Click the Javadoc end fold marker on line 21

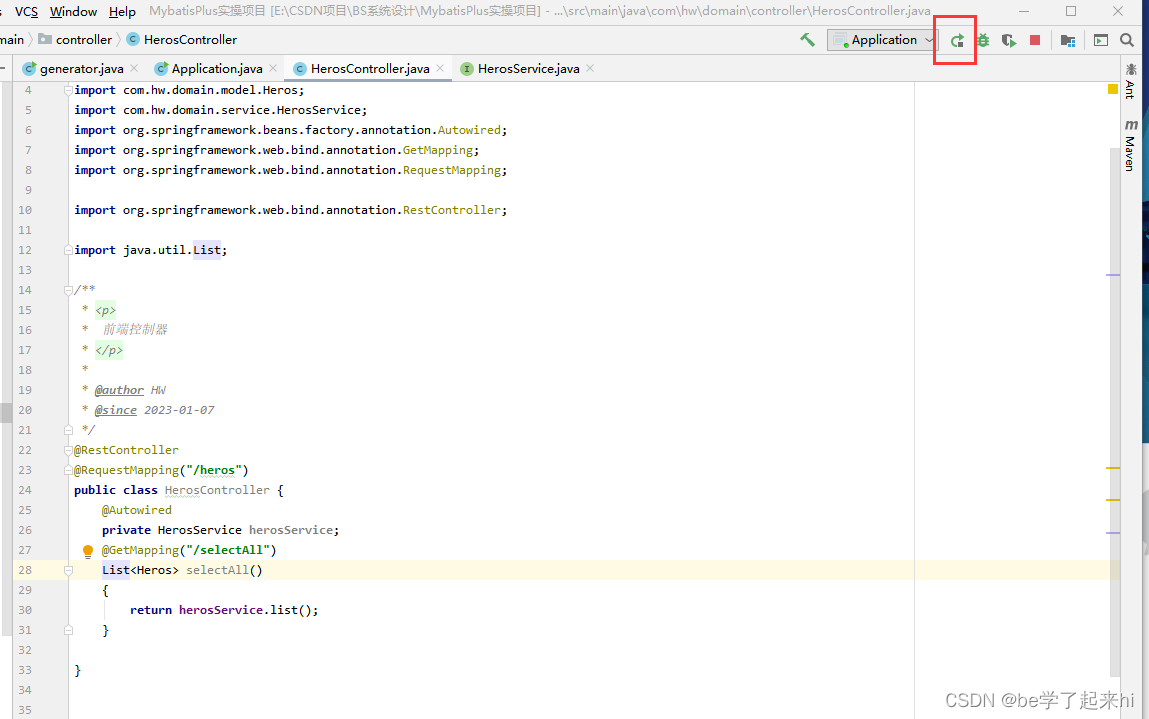[x=68, y=430]
